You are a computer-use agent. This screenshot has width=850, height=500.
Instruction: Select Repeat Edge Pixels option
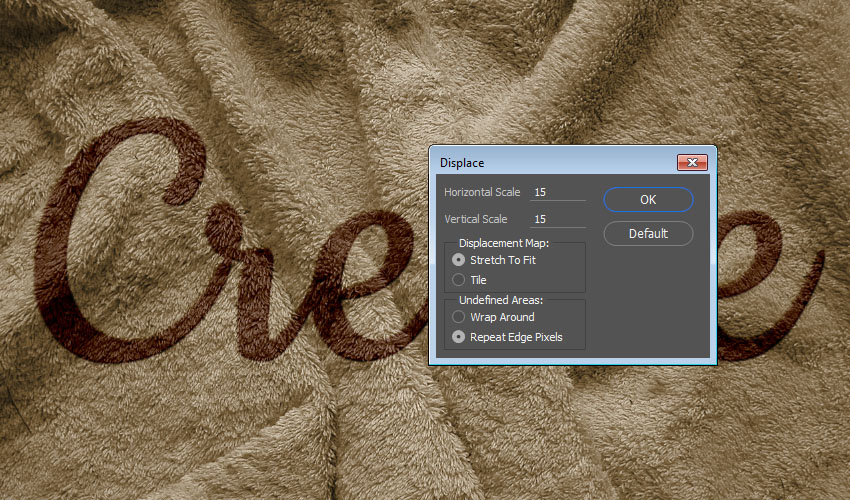[459, 337]
